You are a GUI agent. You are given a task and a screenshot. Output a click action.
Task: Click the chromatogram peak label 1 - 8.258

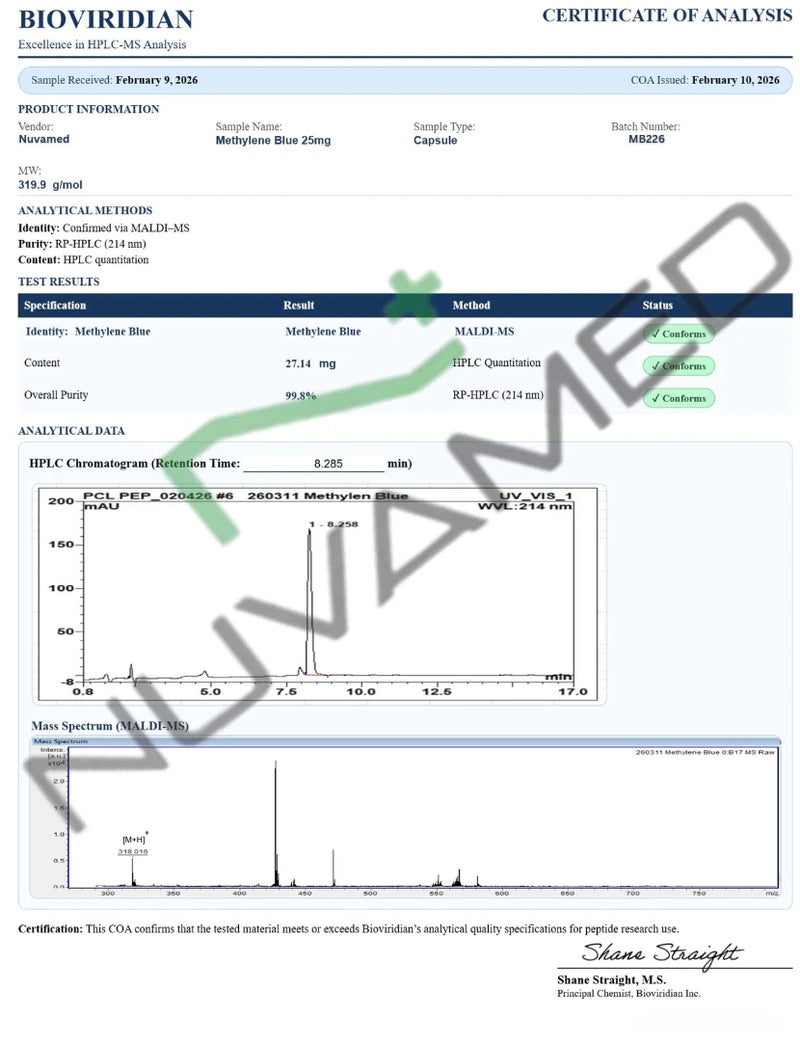[334, 524]
